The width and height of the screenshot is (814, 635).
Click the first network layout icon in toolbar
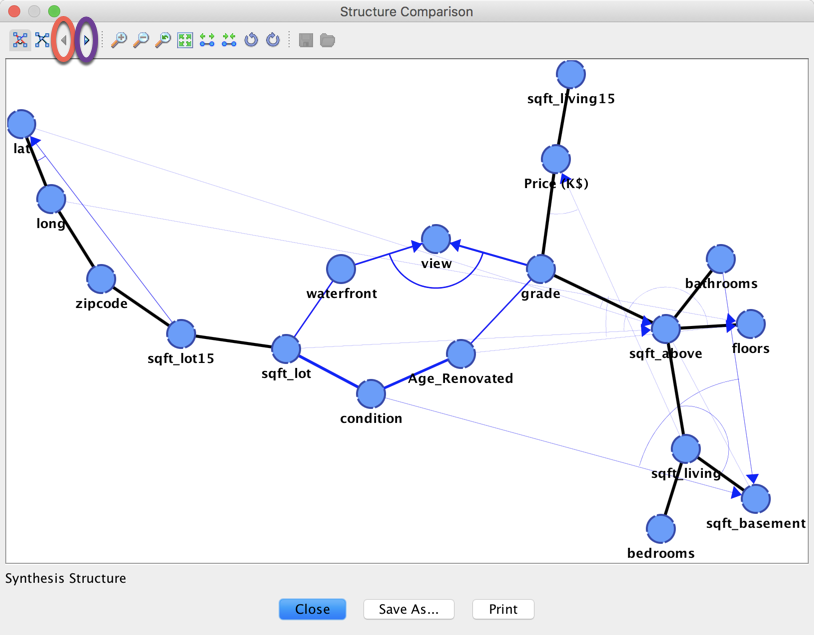click(20, 40)
